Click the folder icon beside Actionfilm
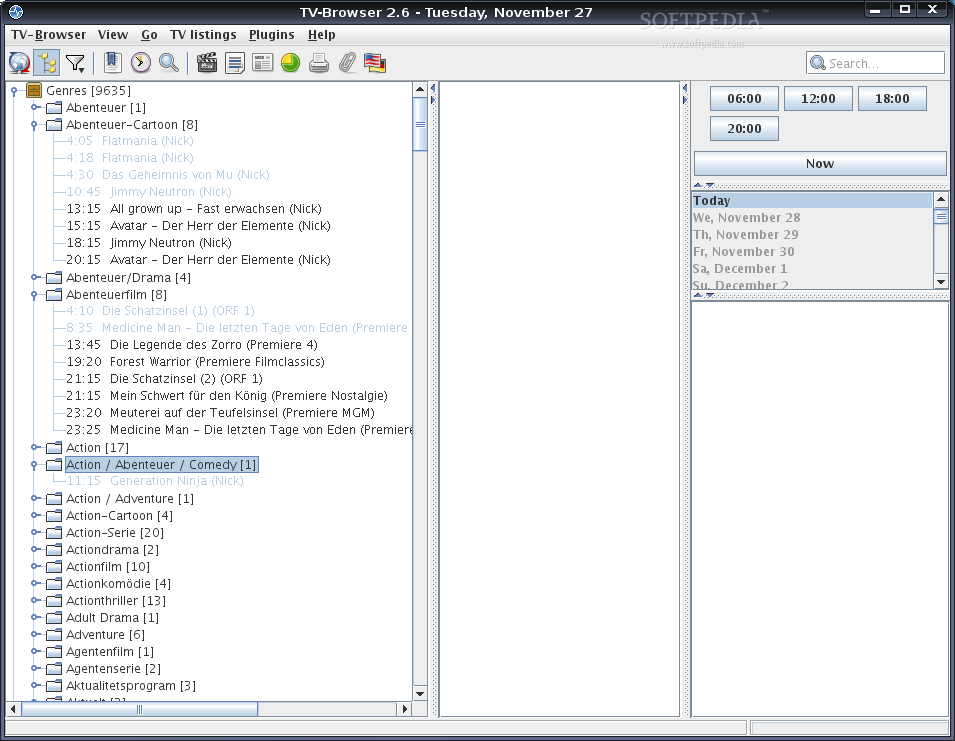The width and height of the screenshot is (955, 741). [x=54, y=567]
